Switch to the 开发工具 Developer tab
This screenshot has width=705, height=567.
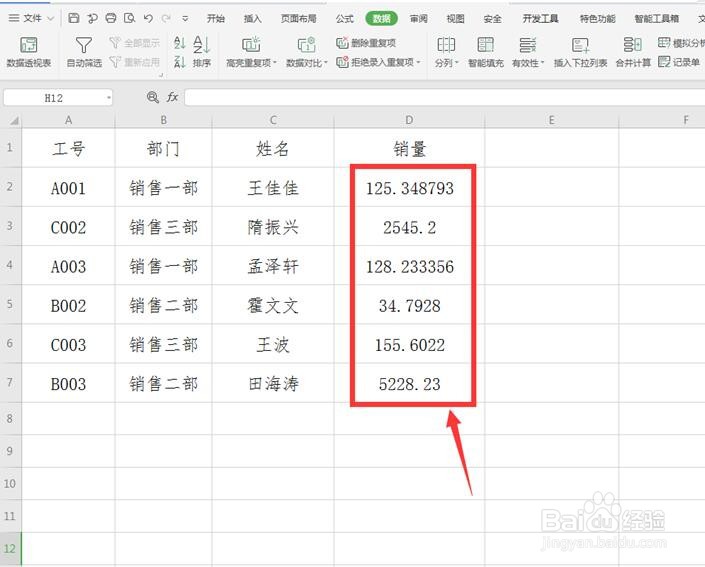coord(540,18)
